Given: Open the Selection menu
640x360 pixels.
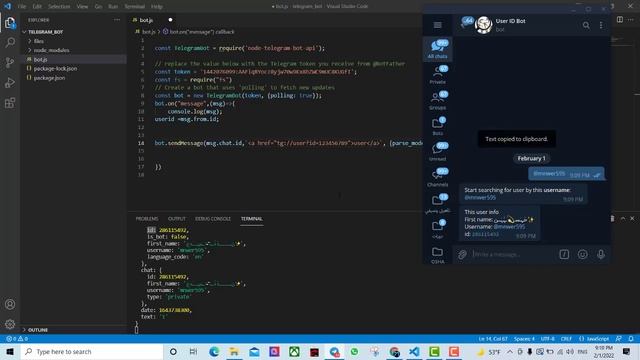Looking at the screenshot, I should 59,7.
